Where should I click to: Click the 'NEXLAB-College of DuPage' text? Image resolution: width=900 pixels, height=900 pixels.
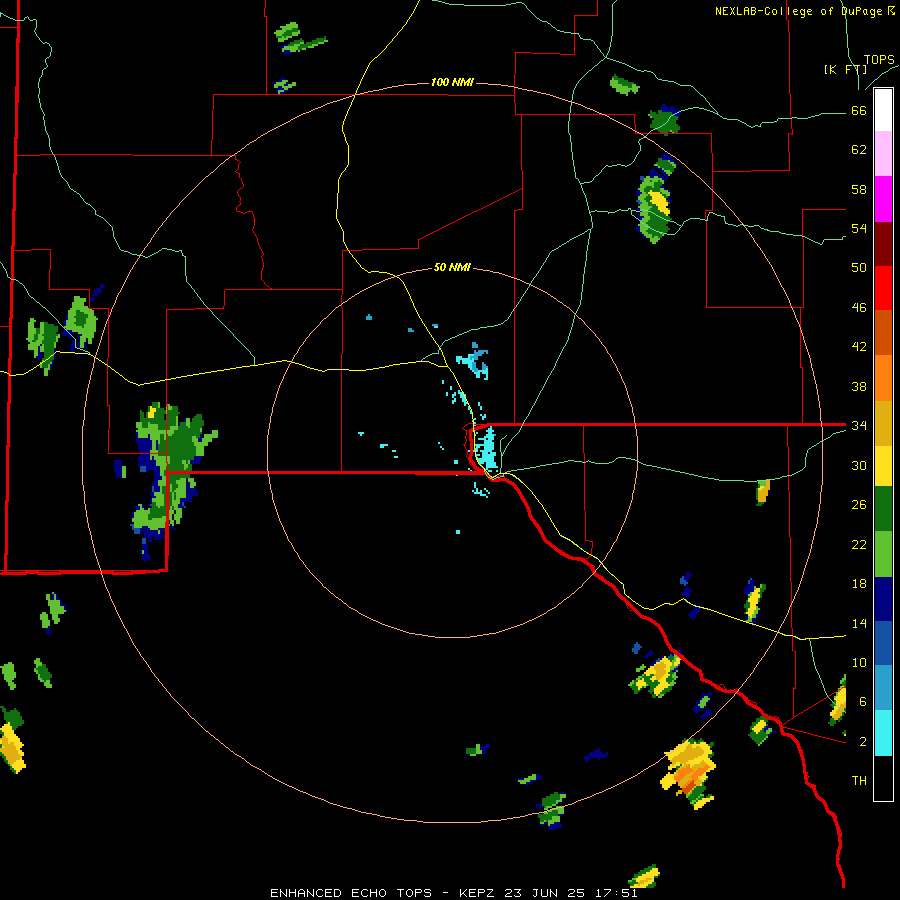800,11
